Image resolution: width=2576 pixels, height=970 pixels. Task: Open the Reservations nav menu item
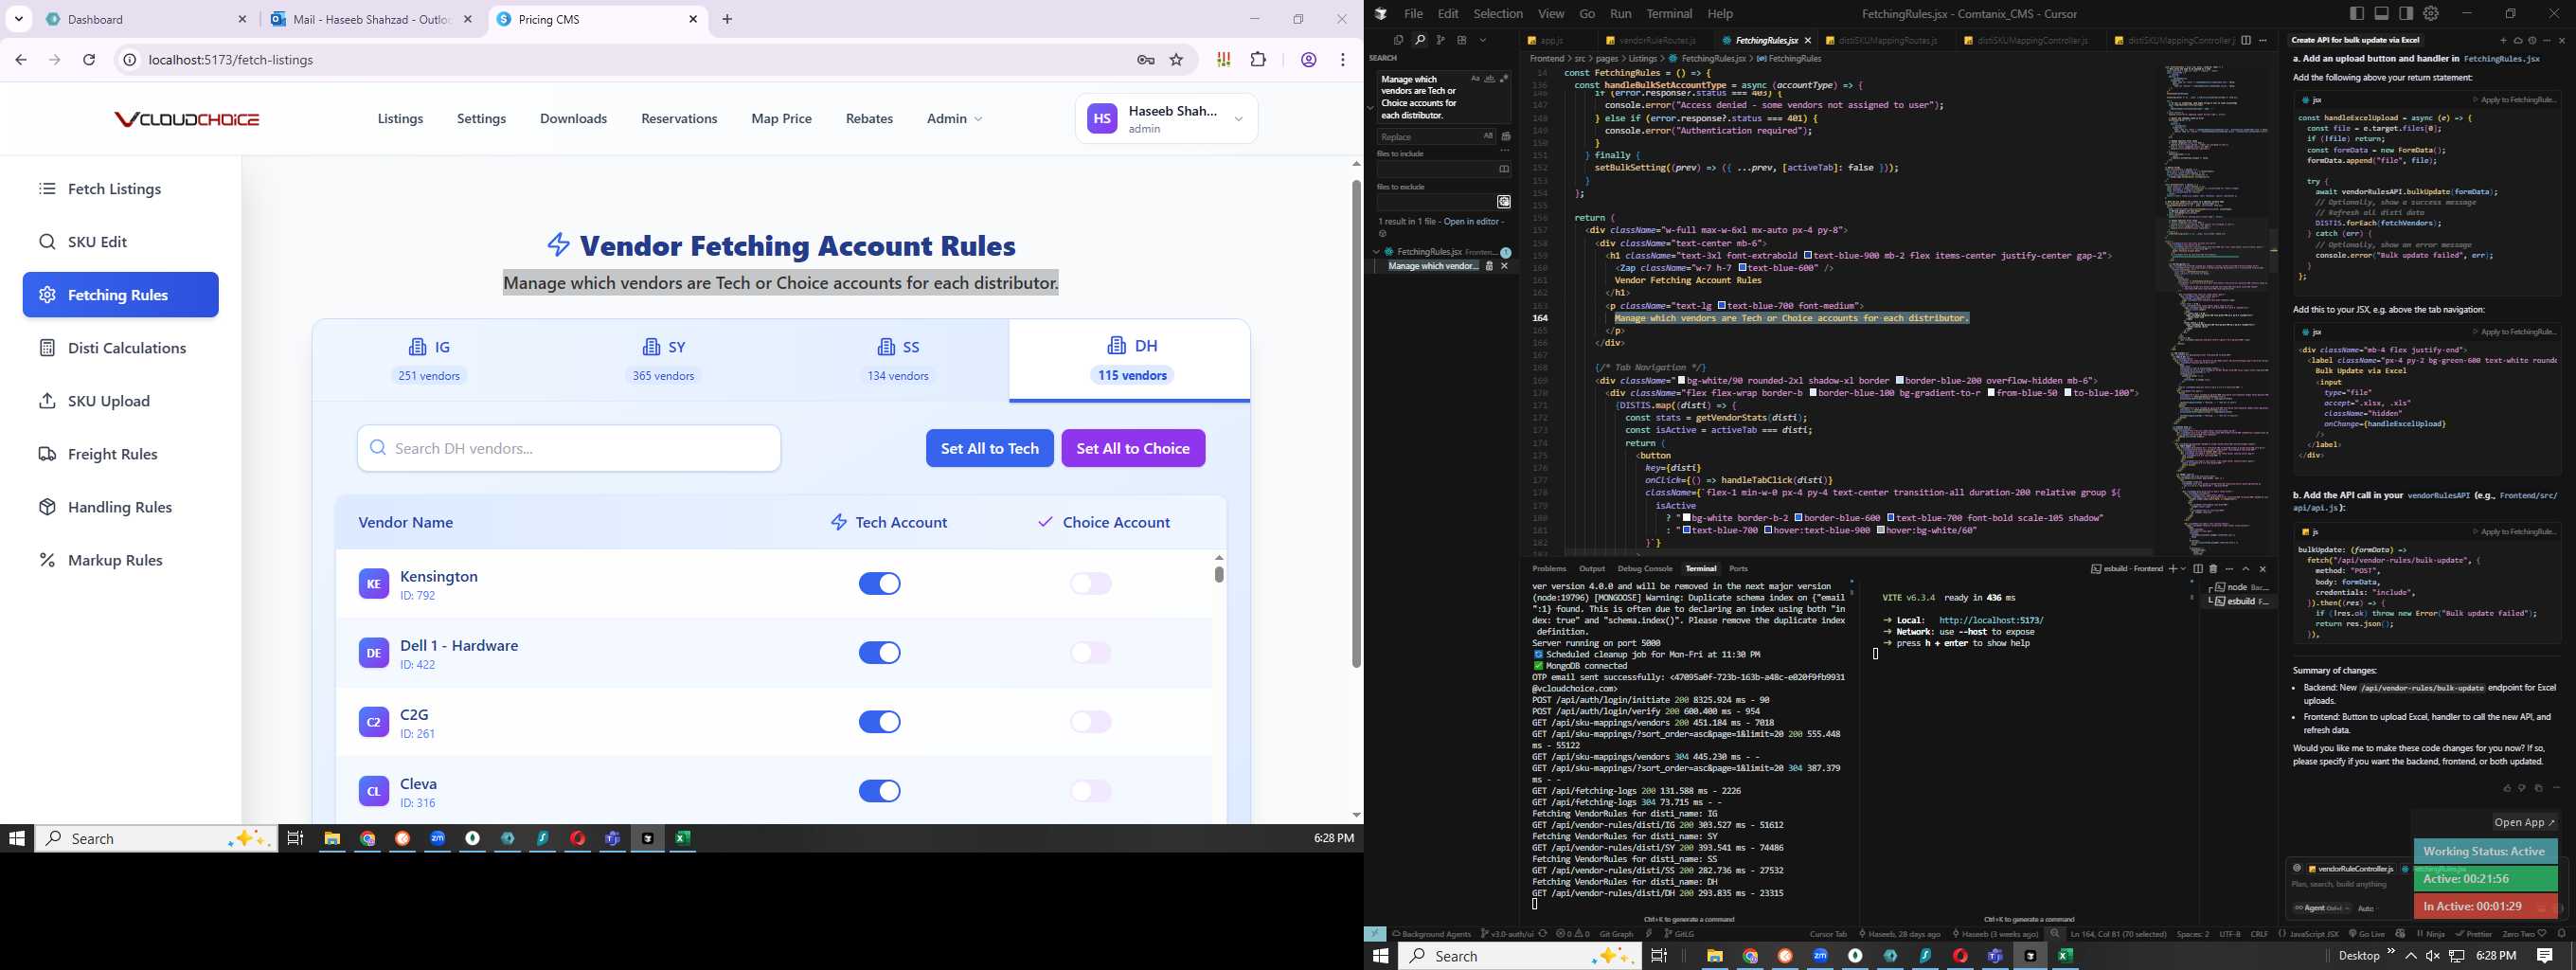[x=679, y=119]
